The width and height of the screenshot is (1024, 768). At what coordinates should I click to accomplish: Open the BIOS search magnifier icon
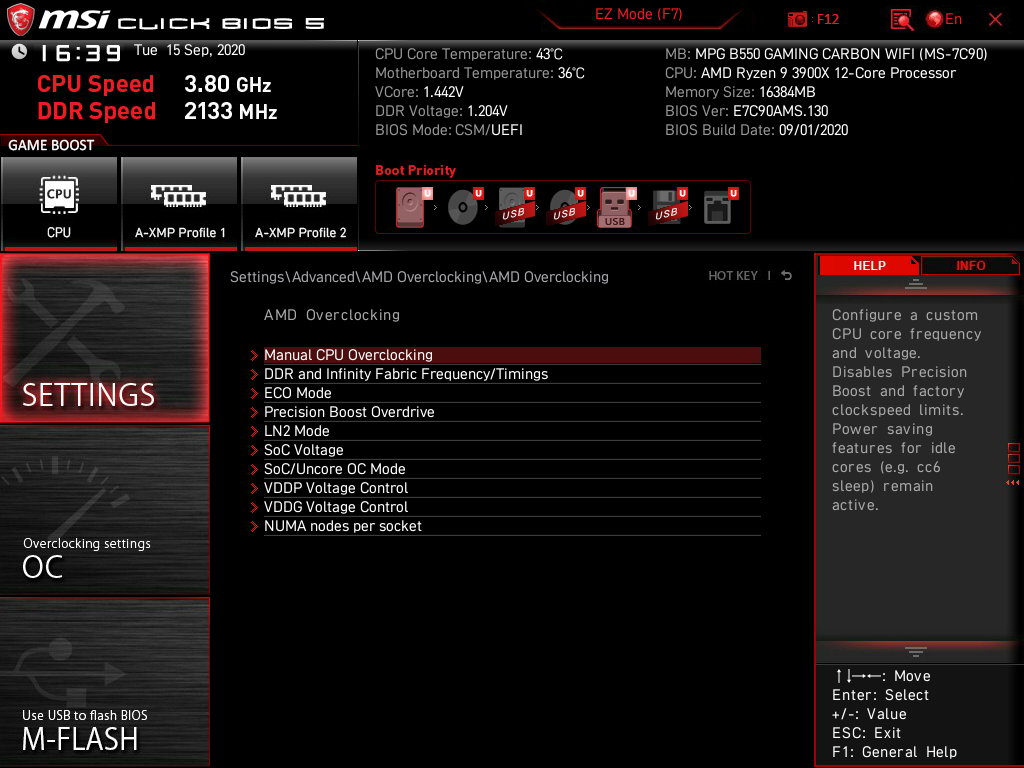tap(902, 20)
